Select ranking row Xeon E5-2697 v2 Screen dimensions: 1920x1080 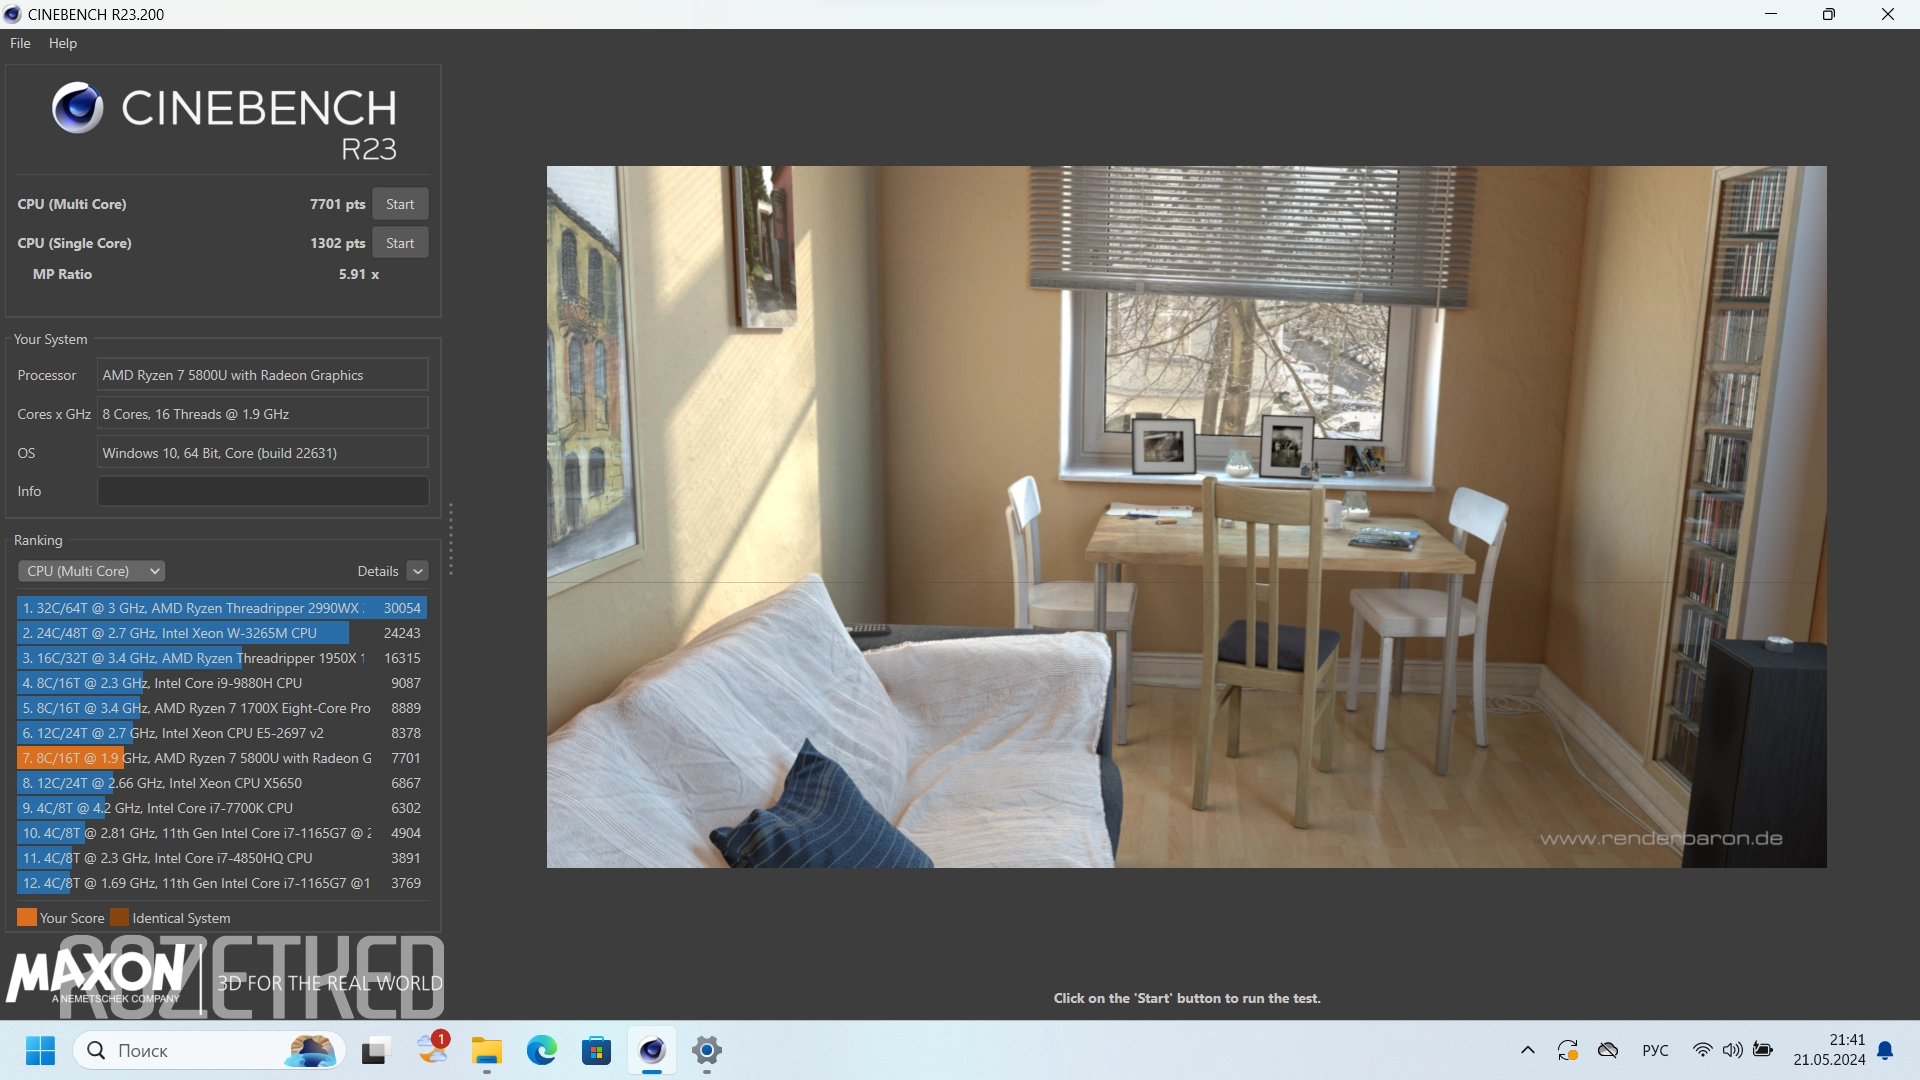point(222,733)
